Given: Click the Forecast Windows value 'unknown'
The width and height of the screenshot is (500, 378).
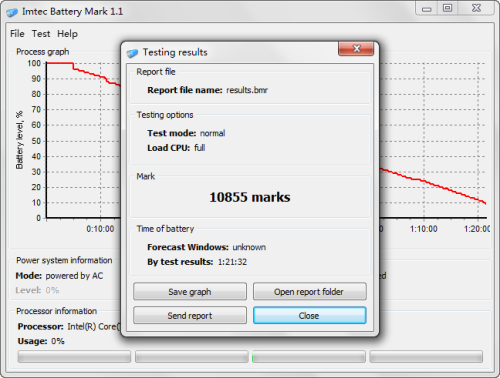Looking at the screenshot, I should [x=249, y=247].
